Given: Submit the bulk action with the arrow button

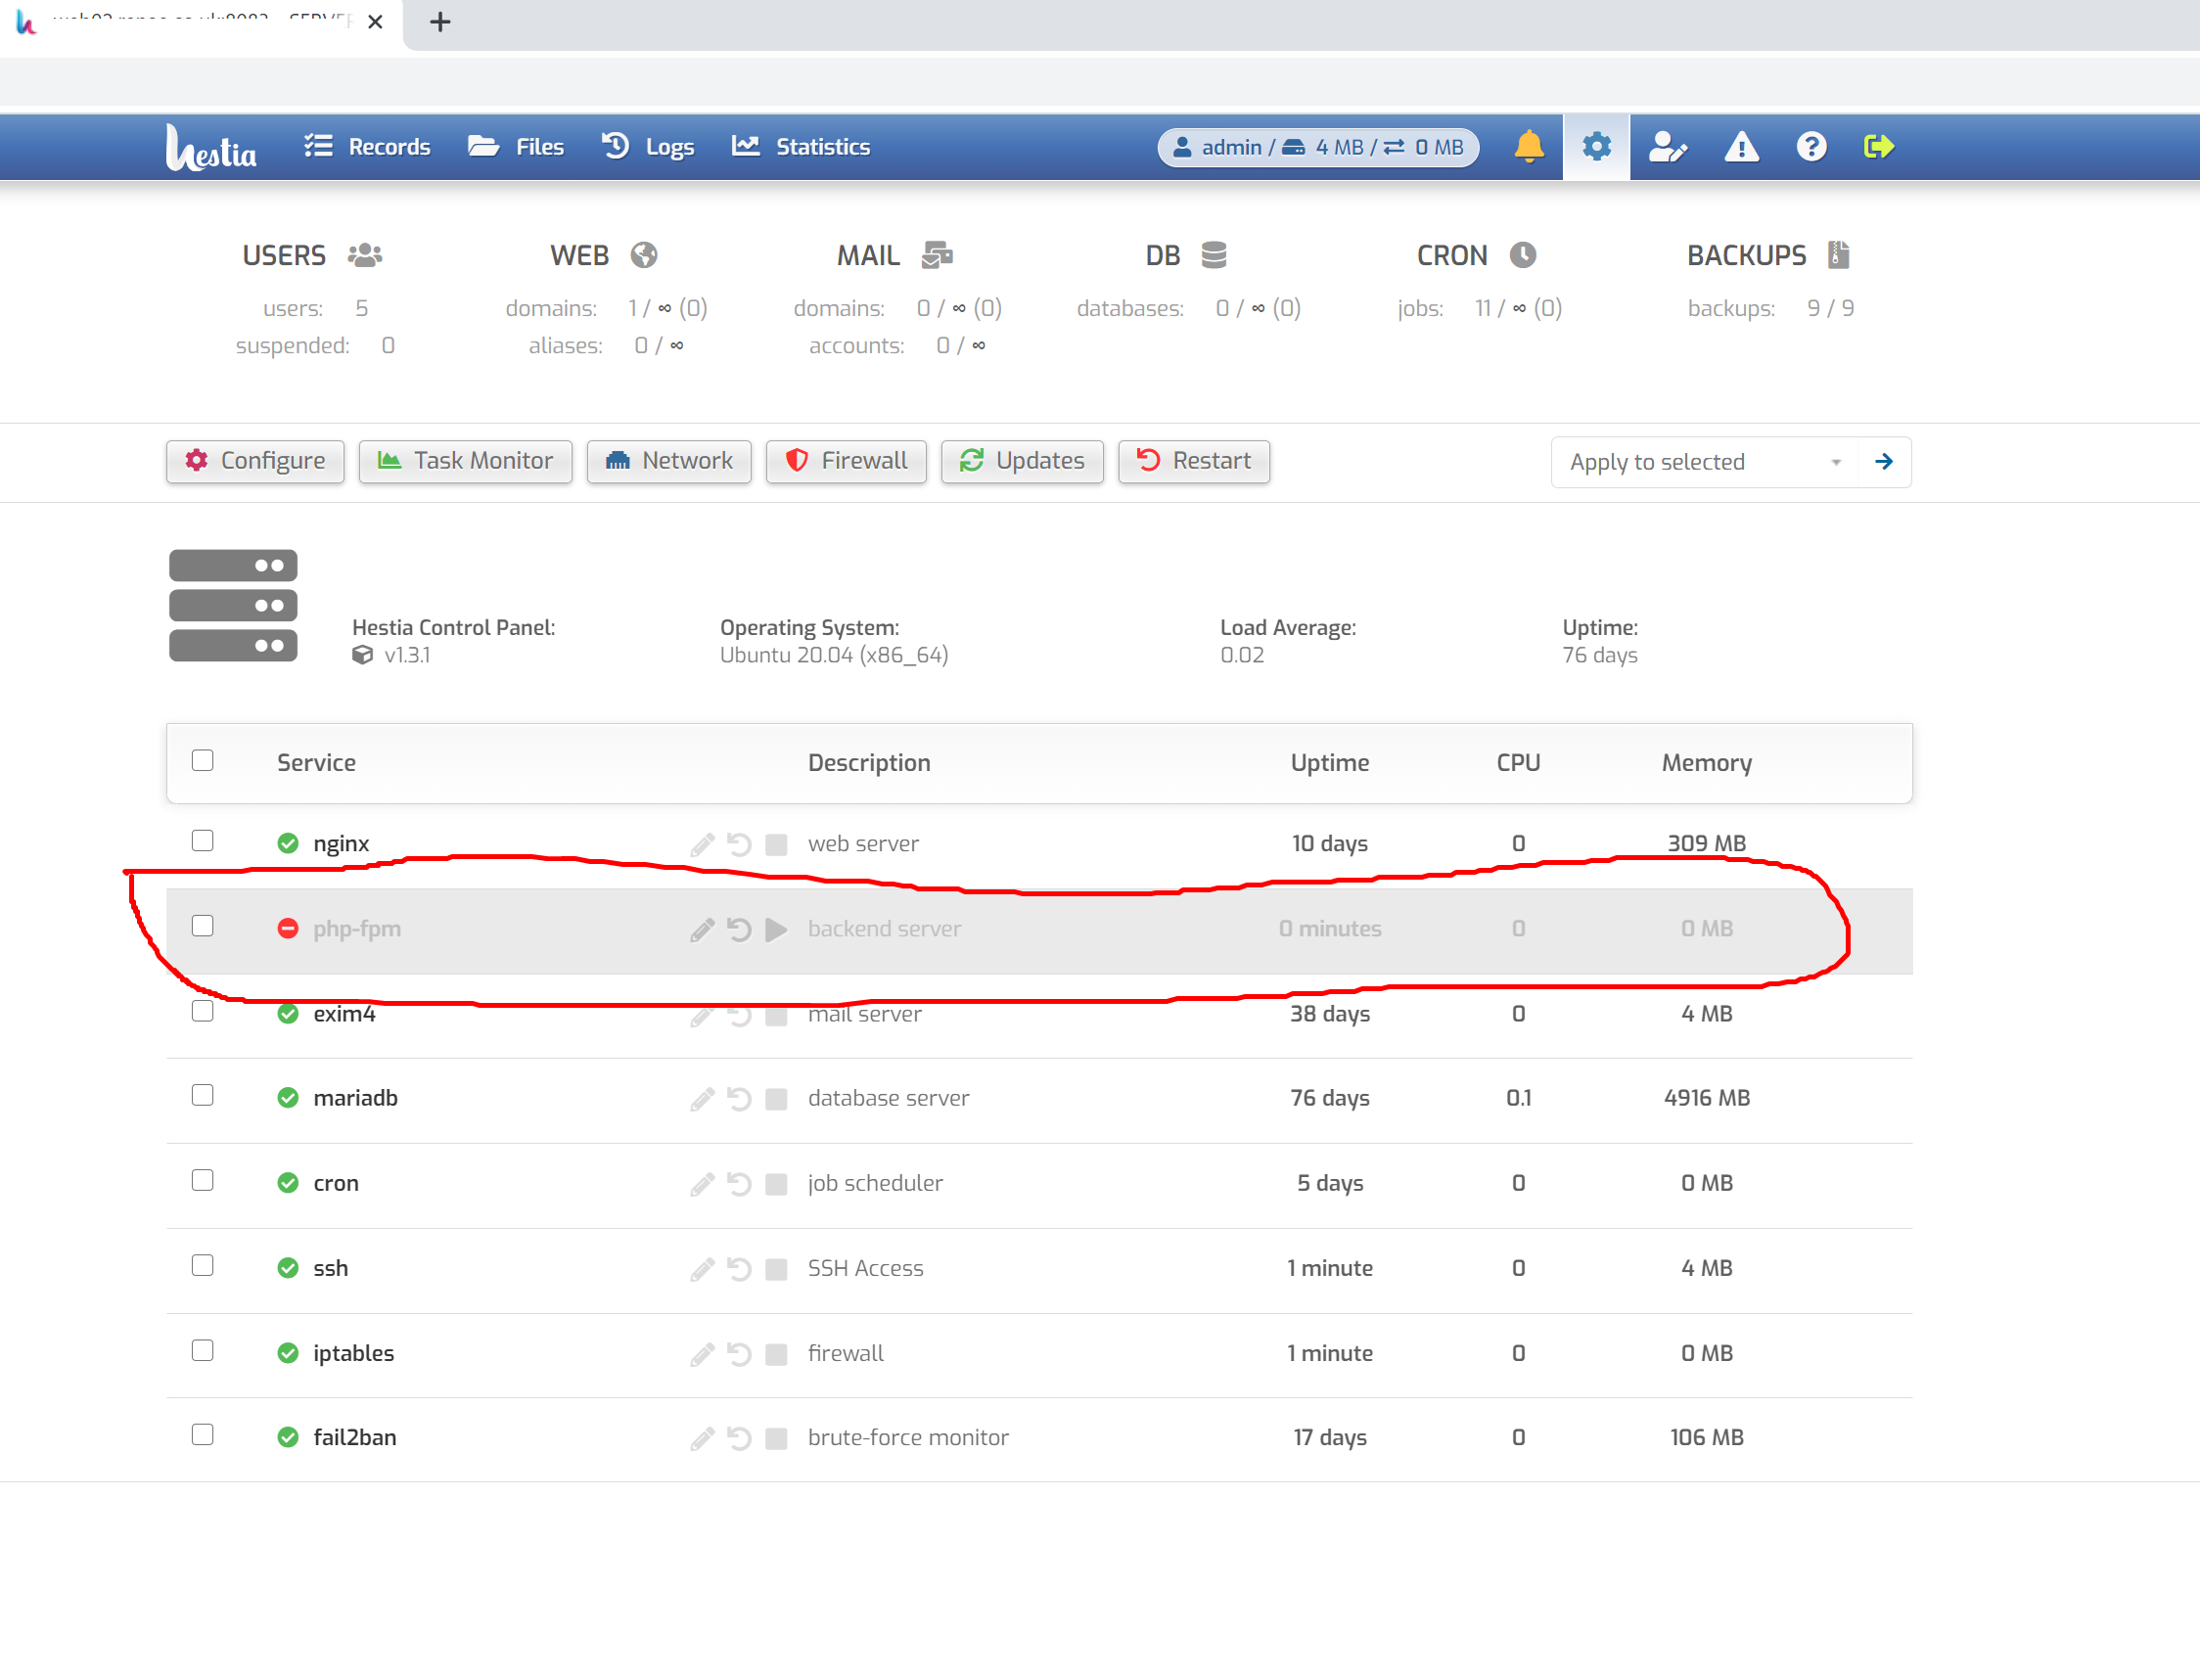Looking at the screenshot, I should pos(1884,461).
